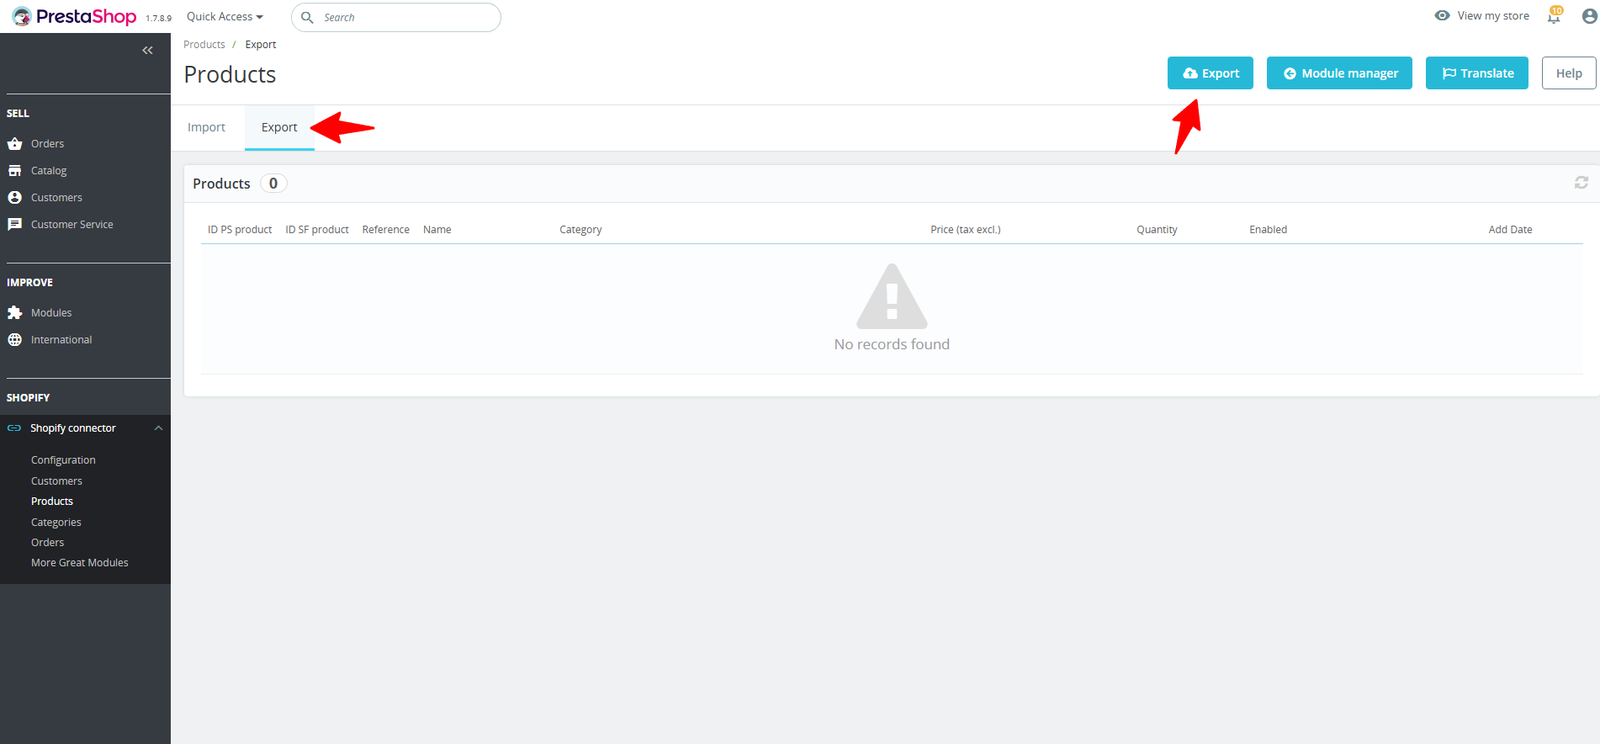Open the Customer Service menu
1600x744 pixels.
[x=72, y=225]
